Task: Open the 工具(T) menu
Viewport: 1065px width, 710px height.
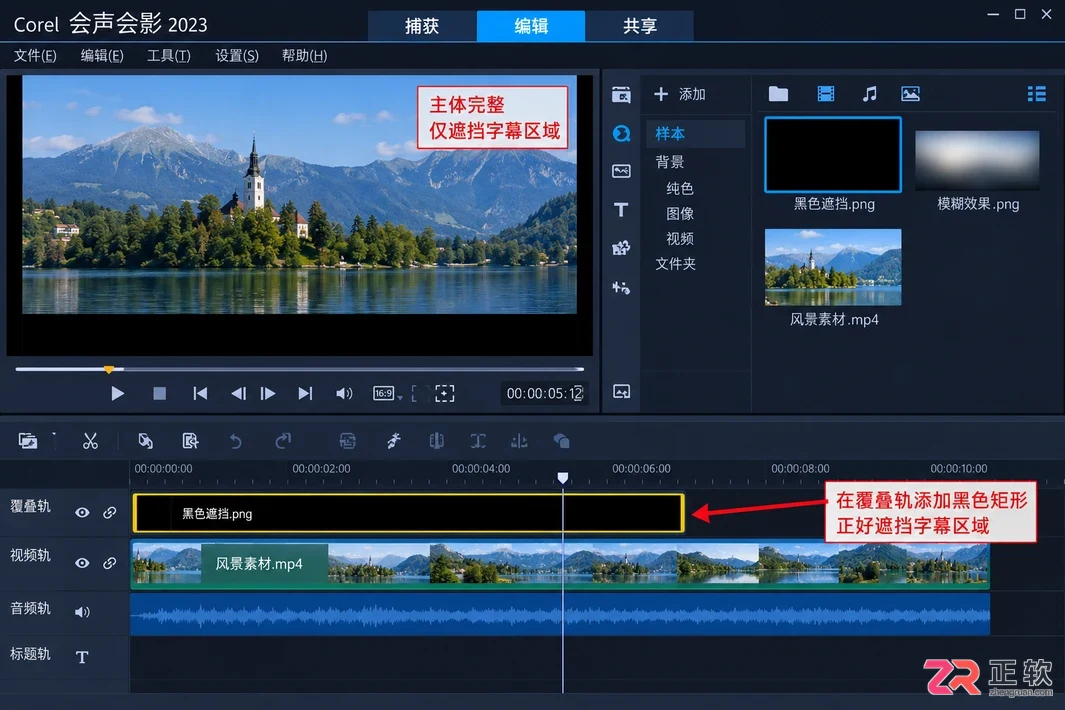Action: (x=168, y=56)
